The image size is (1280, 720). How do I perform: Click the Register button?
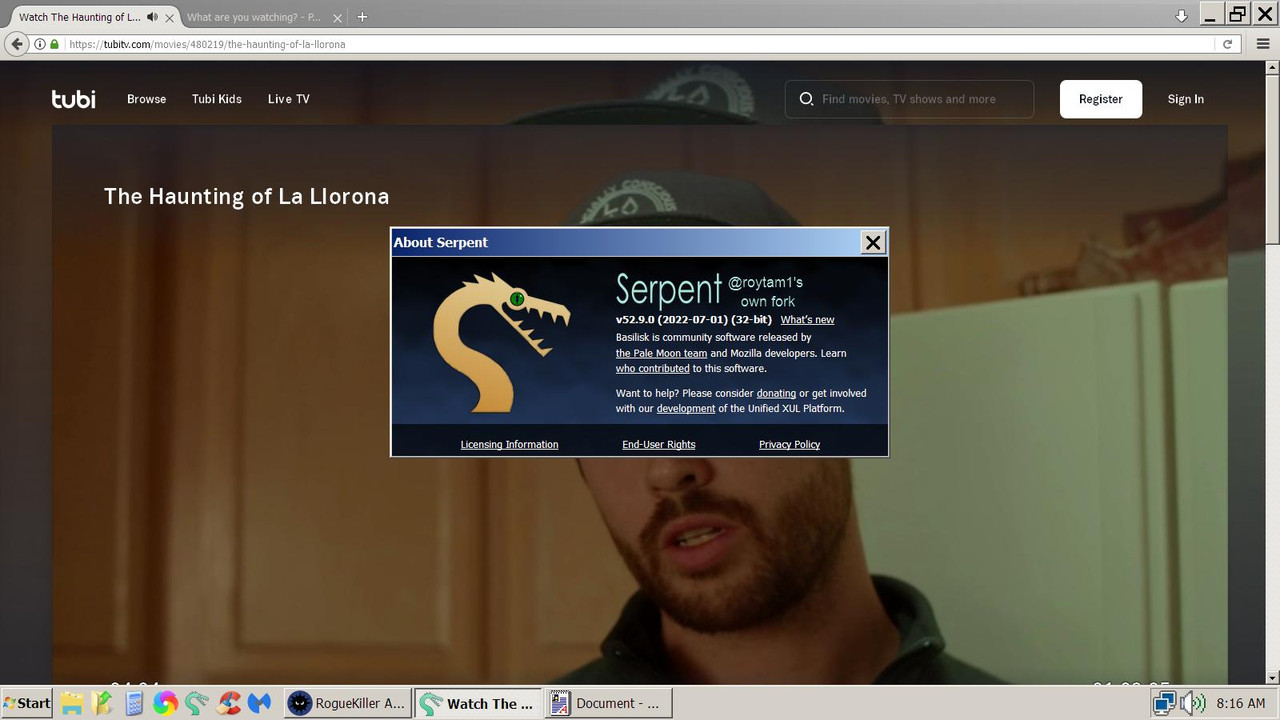point(1101,99)
